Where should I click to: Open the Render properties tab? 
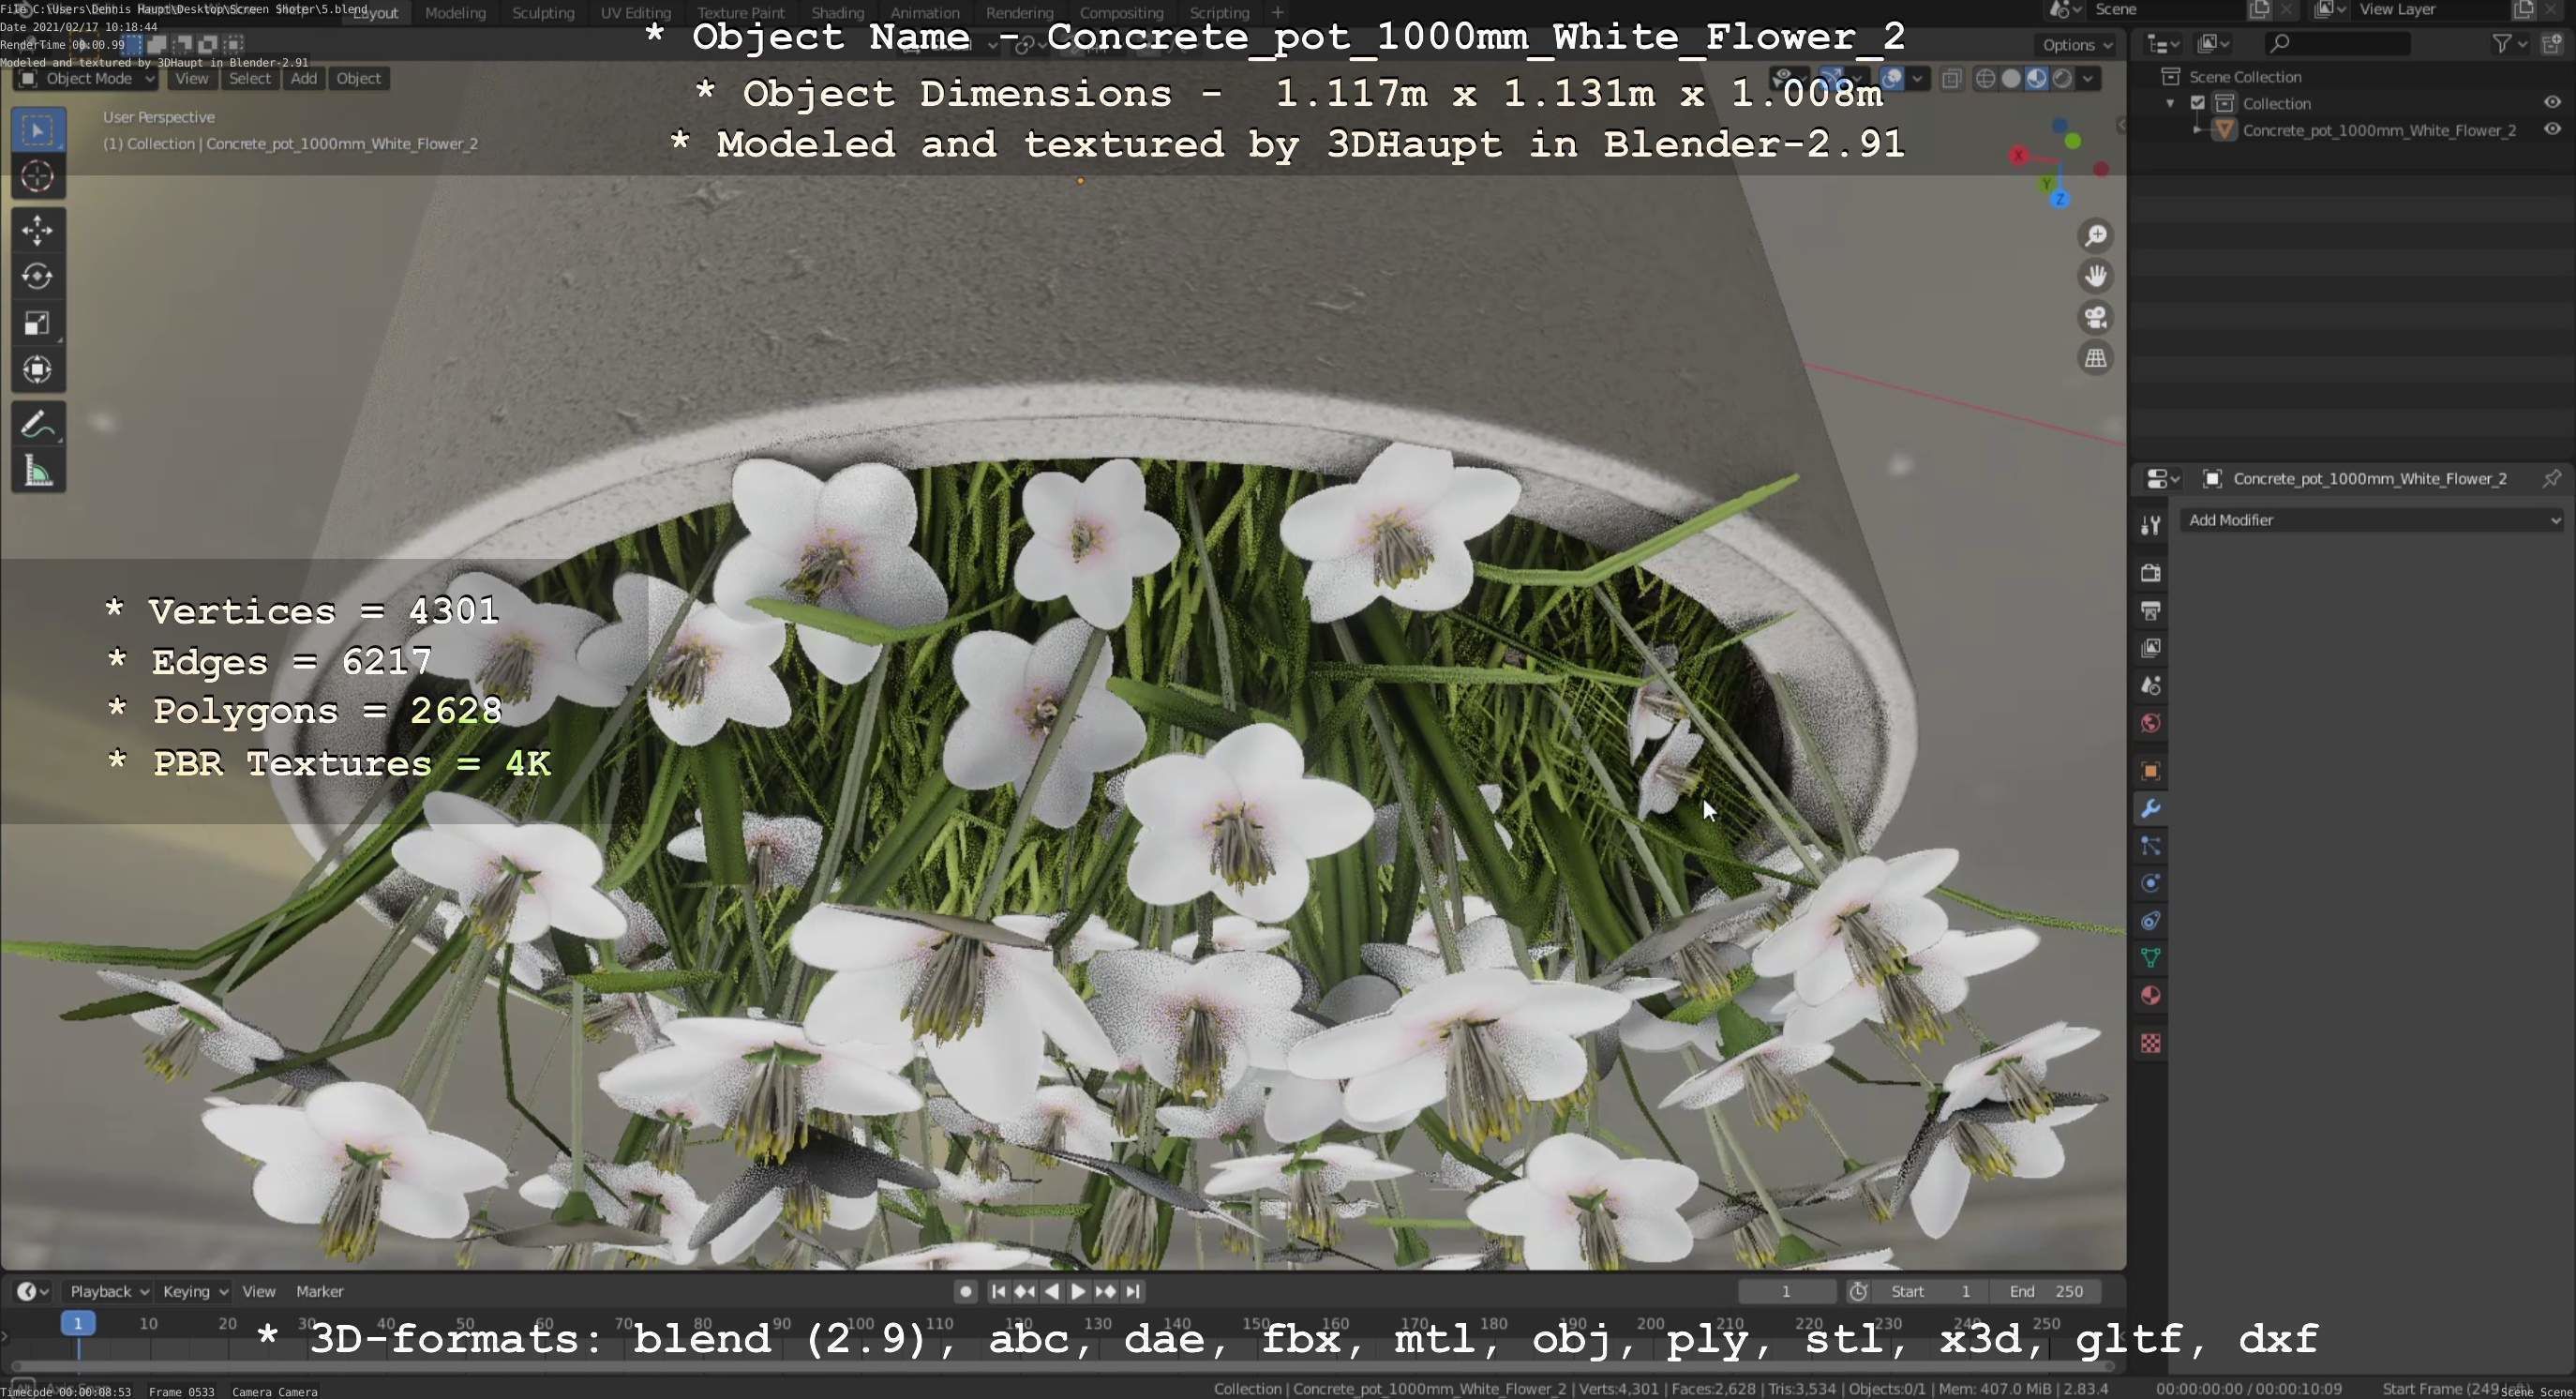click(2150, 572)
